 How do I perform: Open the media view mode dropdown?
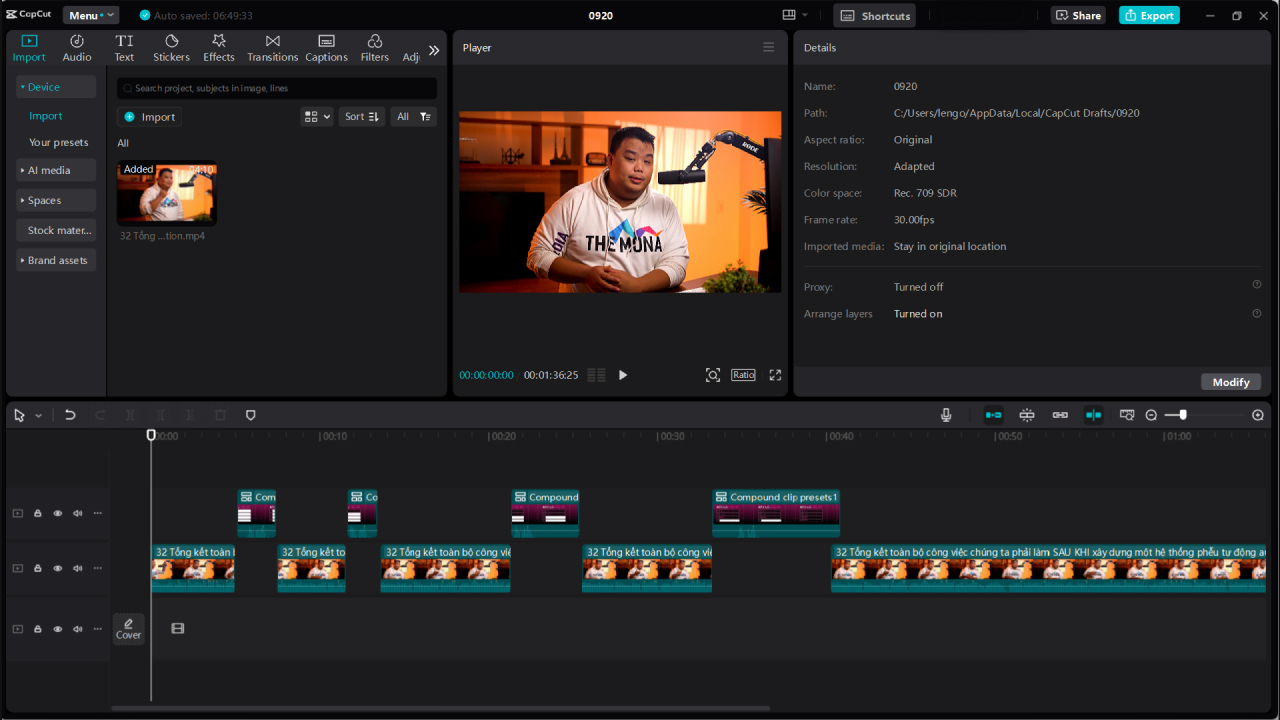316,117
